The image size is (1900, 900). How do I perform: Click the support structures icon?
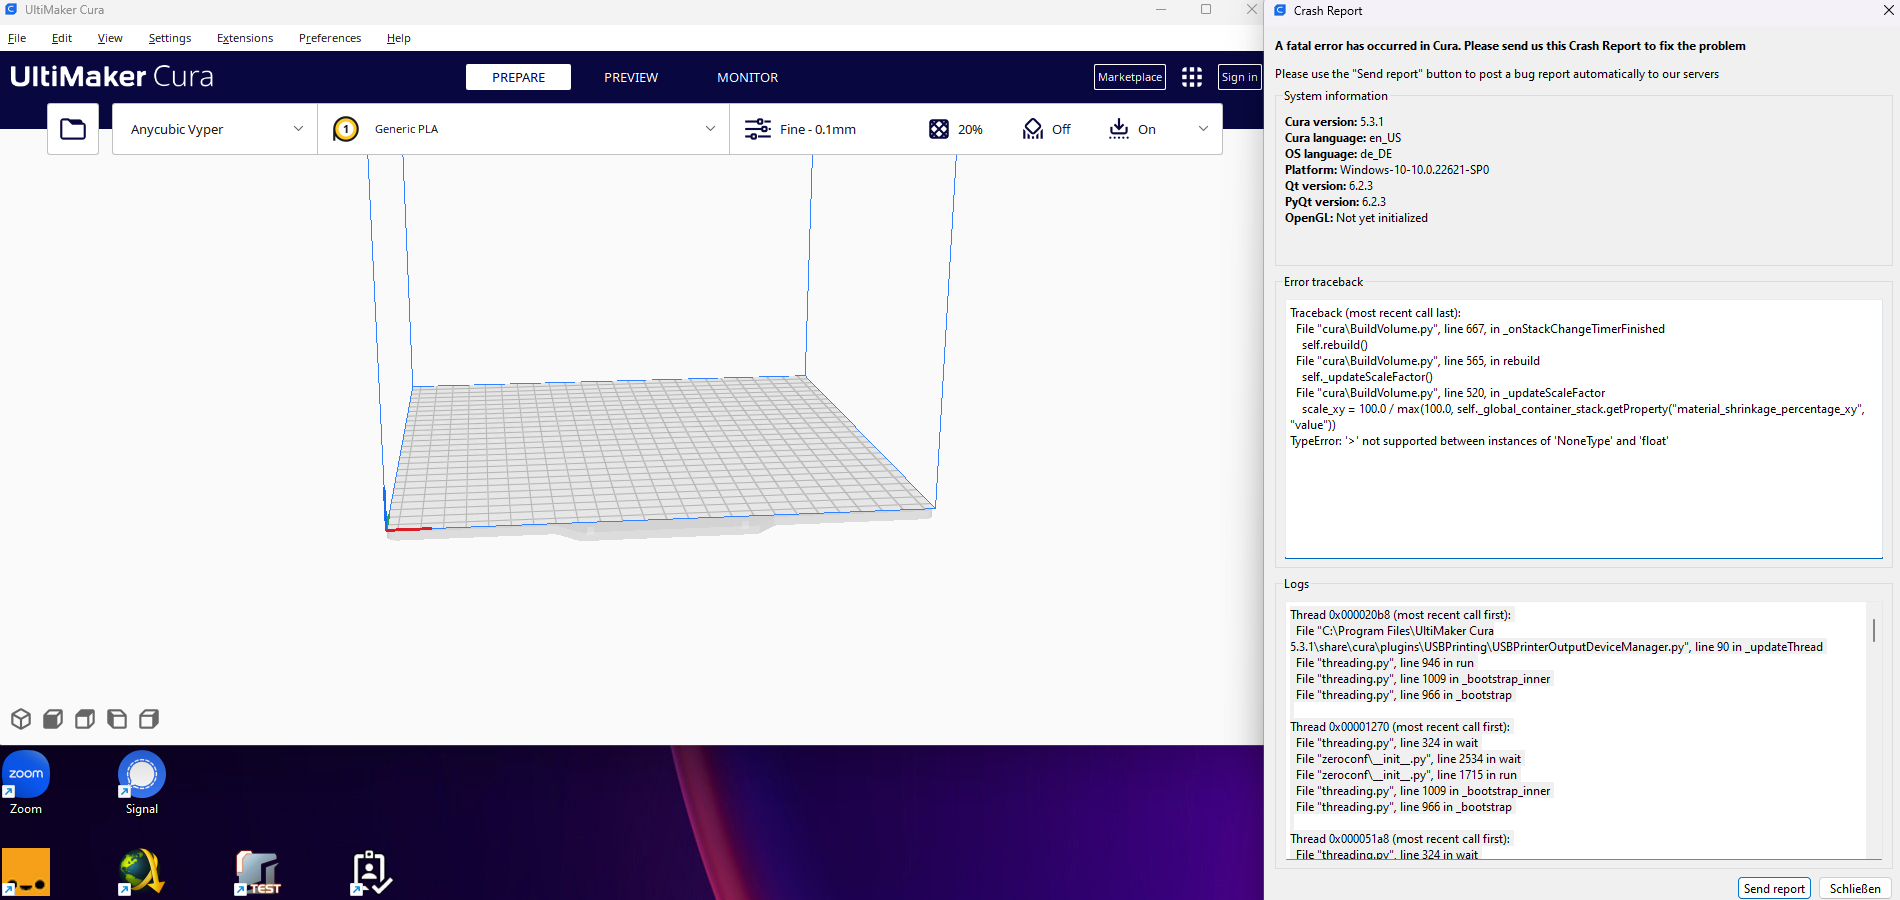1032,128
